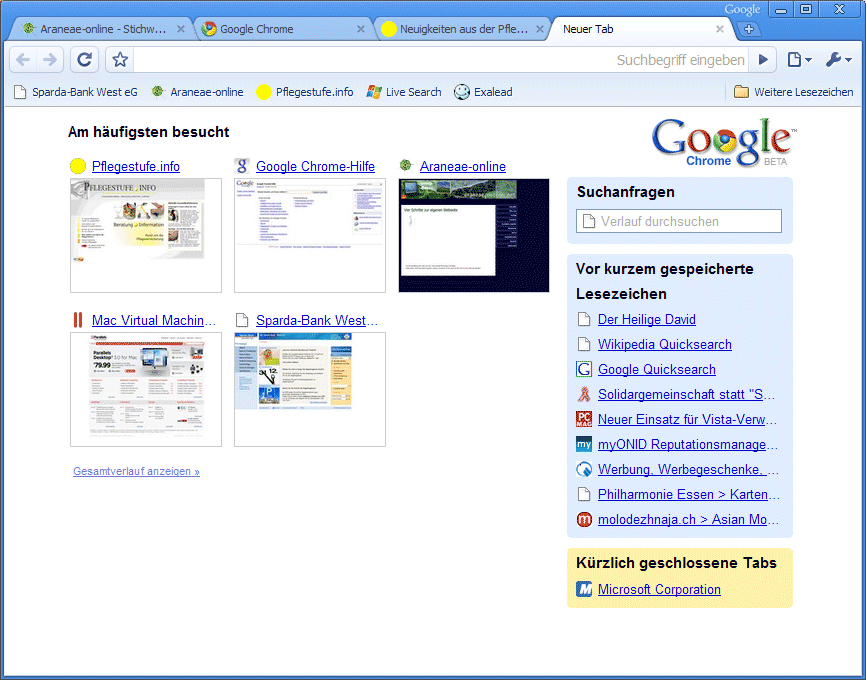
Task: Open the Weitere Lesezeichen folder
Action: tap(793, 92)
